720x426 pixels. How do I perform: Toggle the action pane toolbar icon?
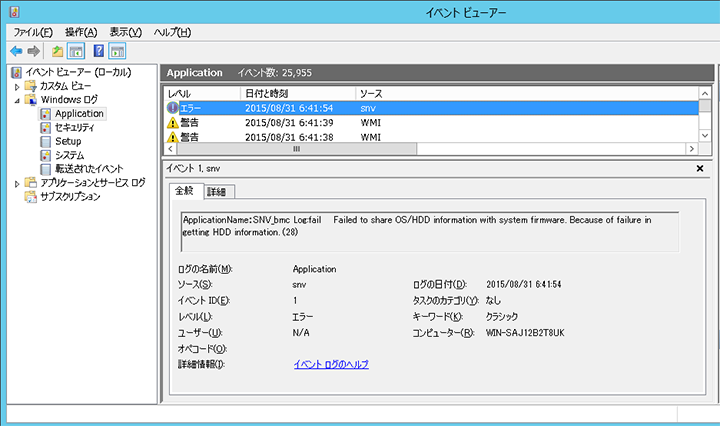tap(117, 51)
